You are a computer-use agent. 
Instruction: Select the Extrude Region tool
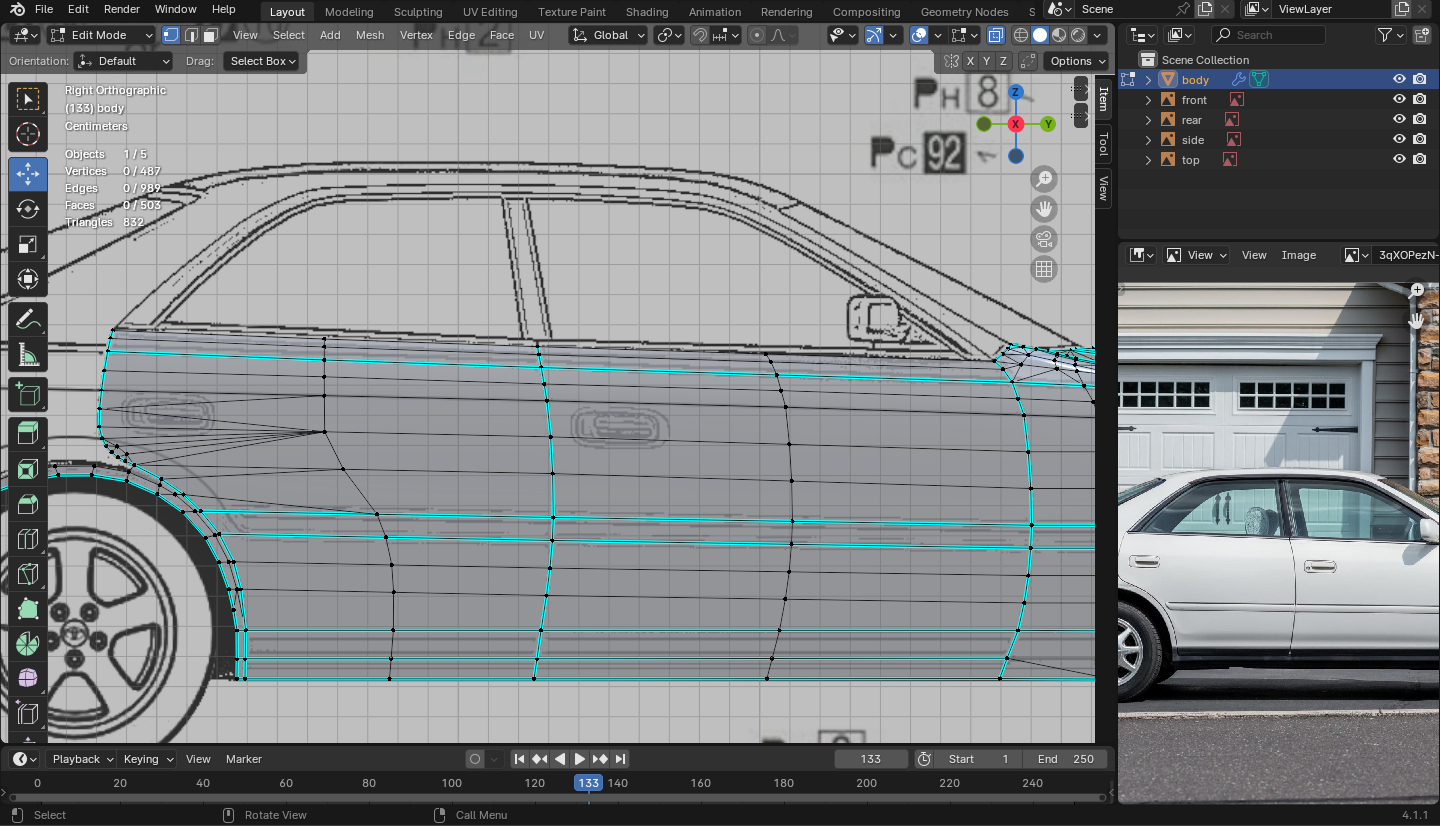pyautogui.click(x=28, y=432)
